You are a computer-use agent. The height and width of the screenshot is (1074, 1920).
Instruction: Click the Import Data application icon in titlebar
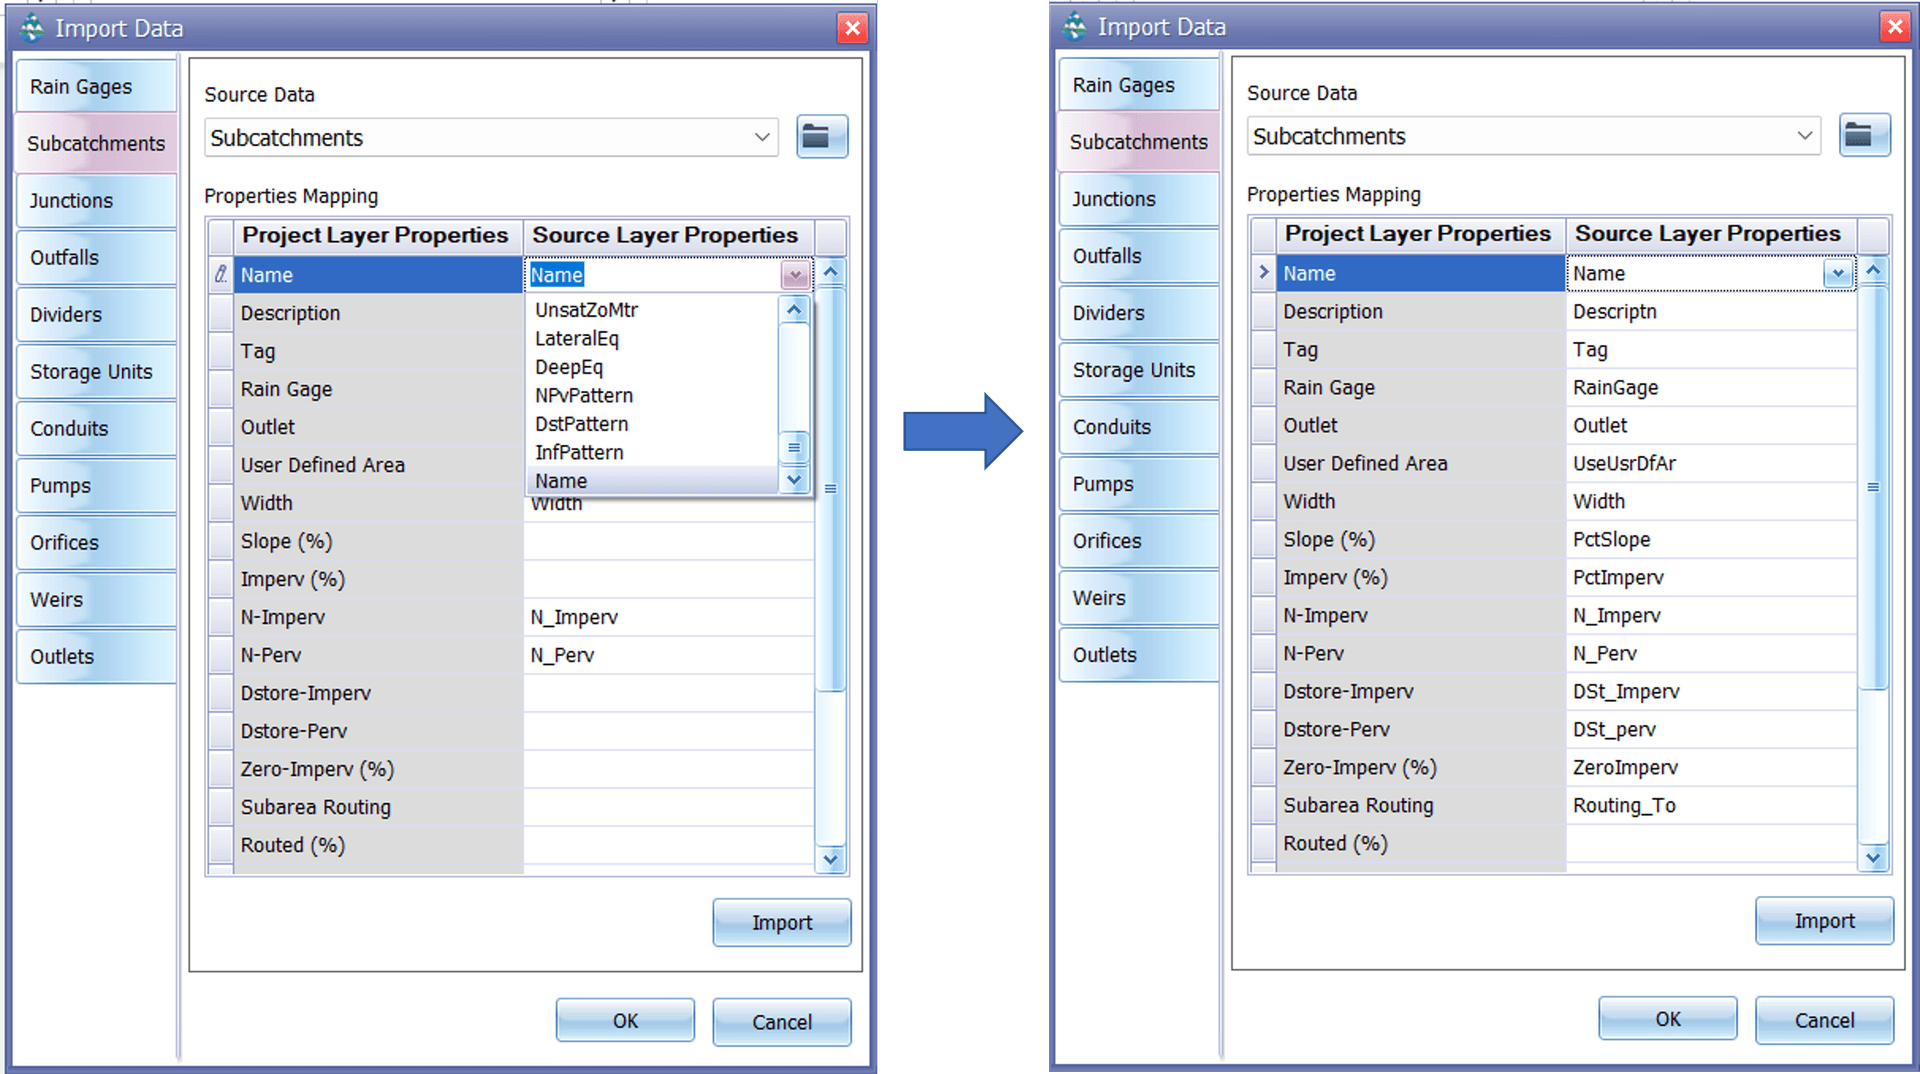[30, 28]
